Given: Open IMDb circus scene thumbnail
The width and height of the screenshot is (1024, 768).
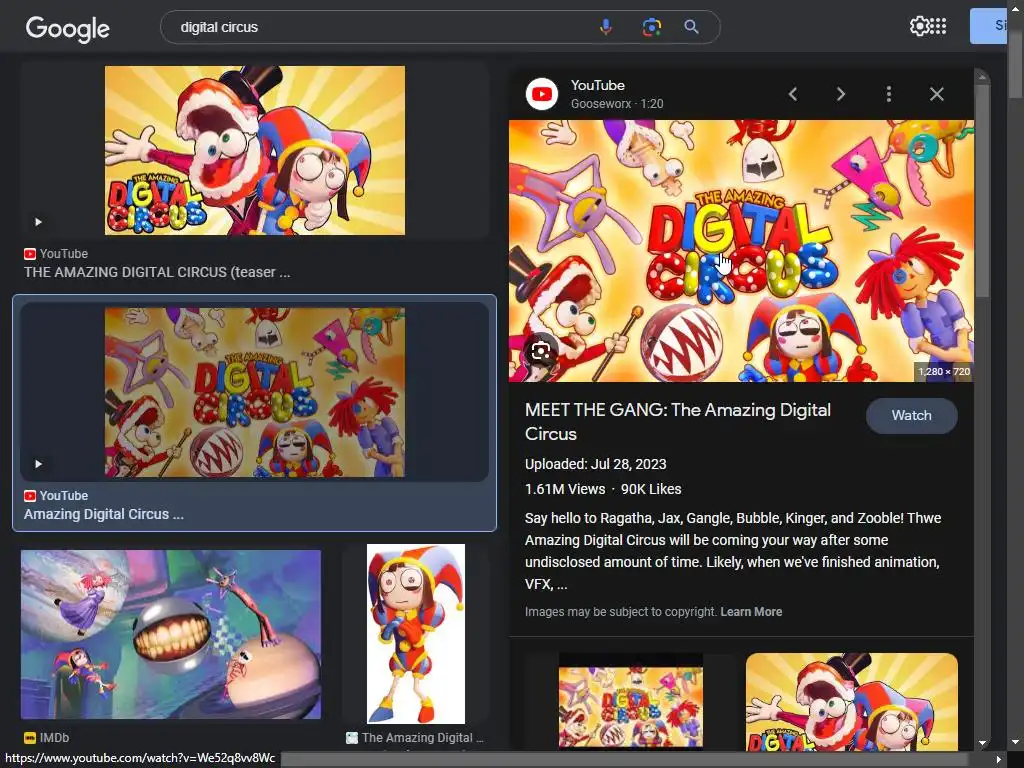Looking at the screenshot, I should pos(170,635).
